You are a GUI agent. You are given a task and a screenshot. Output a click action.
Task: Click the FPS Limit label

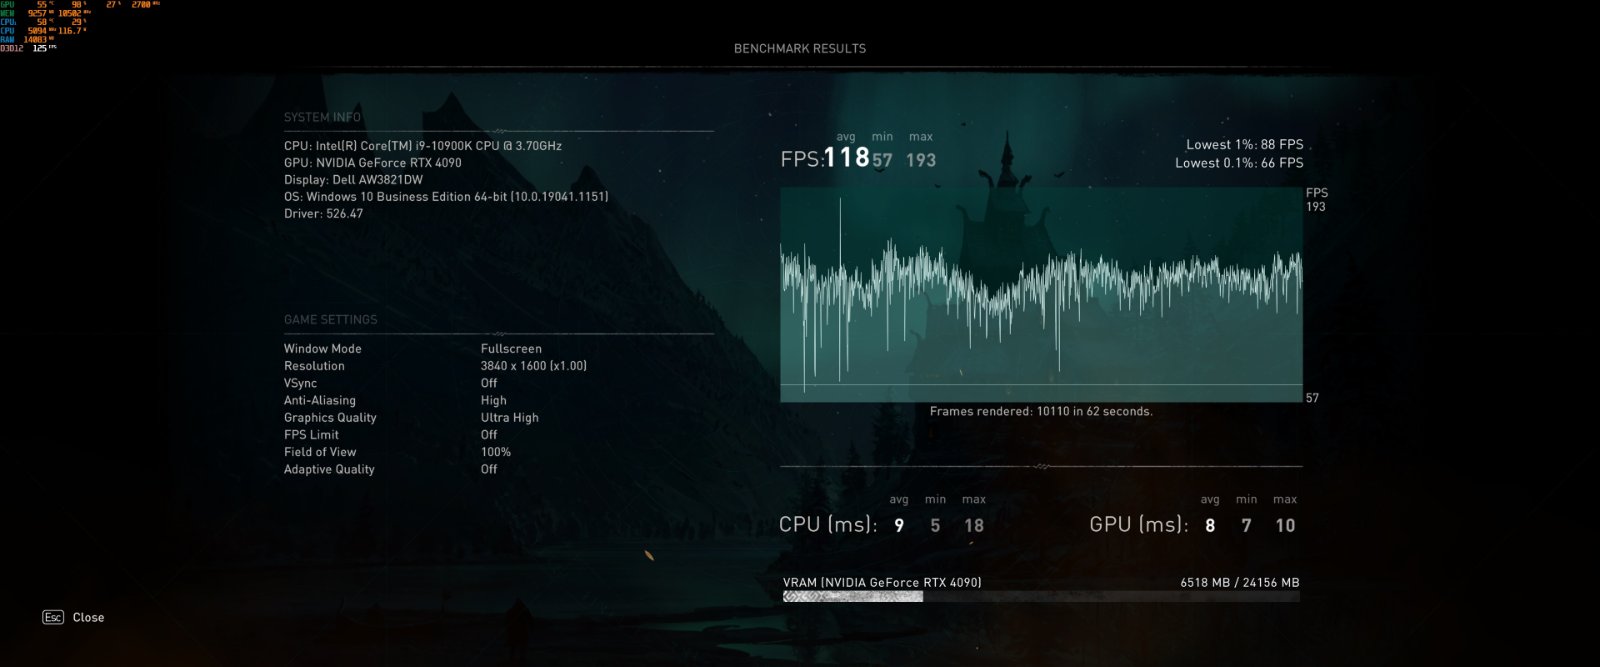(311, 435)
